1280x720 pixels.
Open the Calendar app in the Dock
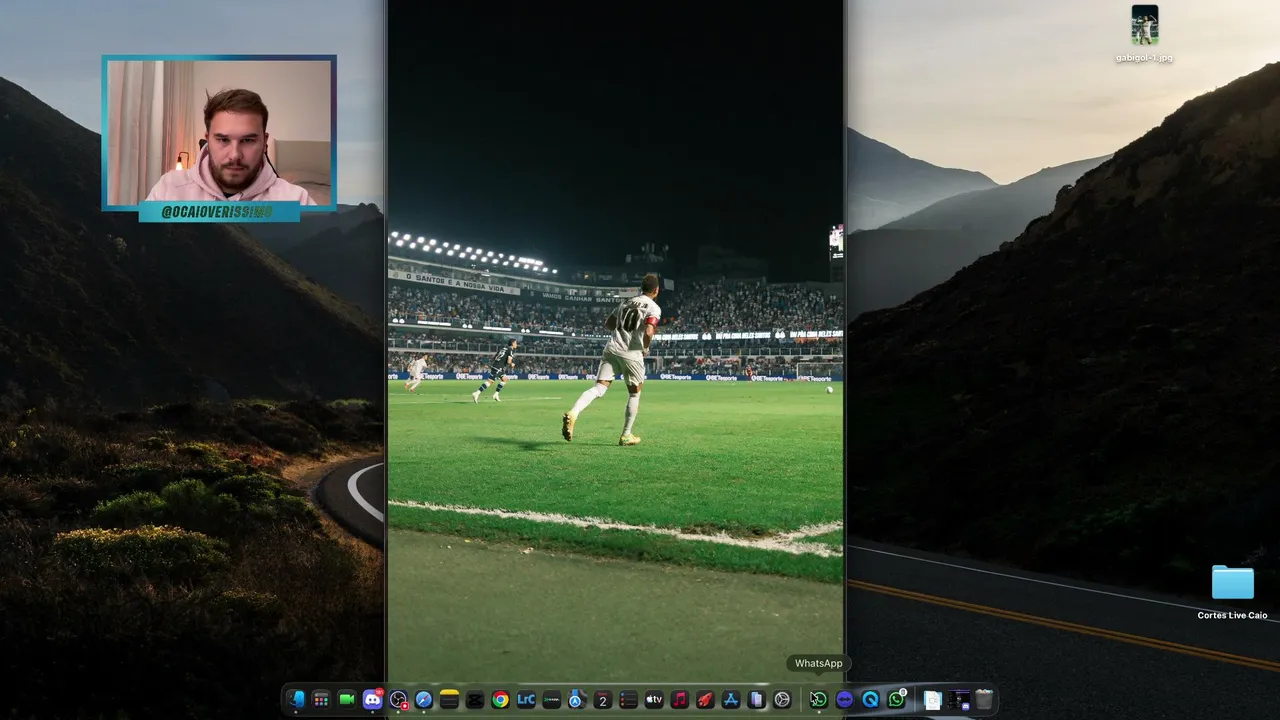pyautogui.click(x=603, y=700)
